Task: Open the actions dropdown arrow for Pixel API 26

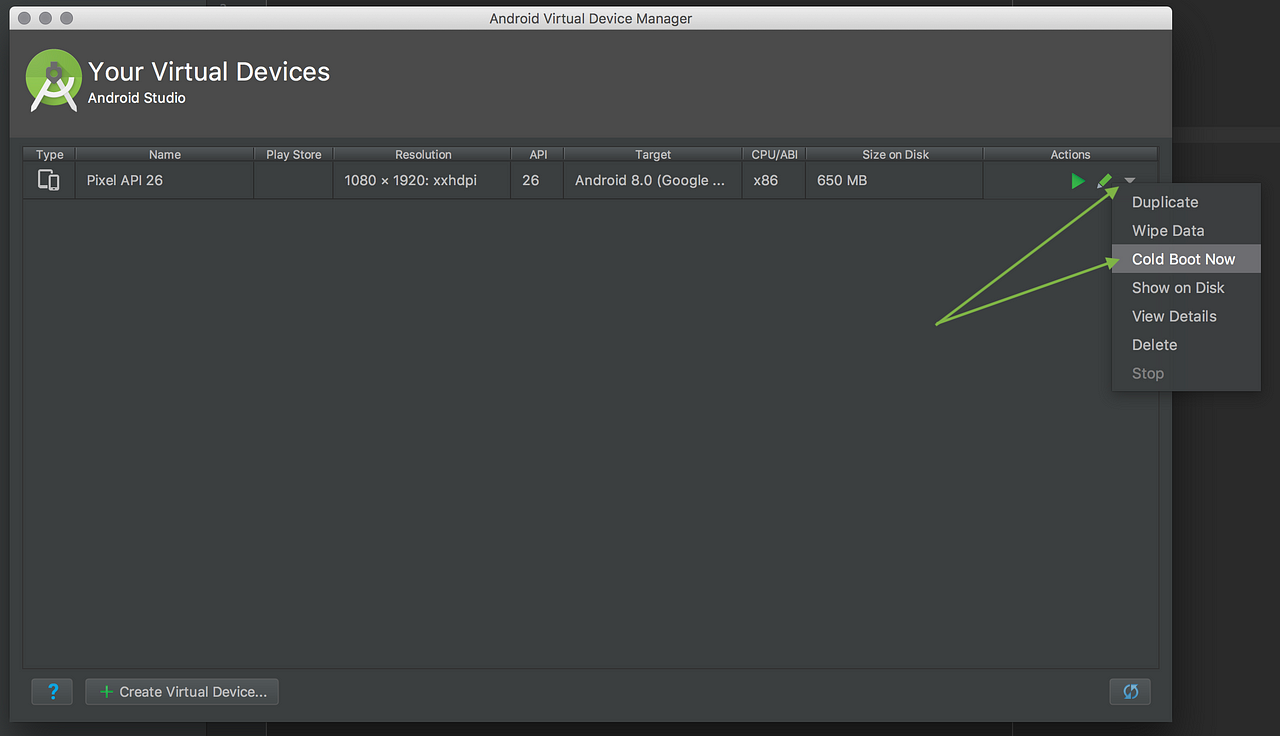Action: point(1130,181)
